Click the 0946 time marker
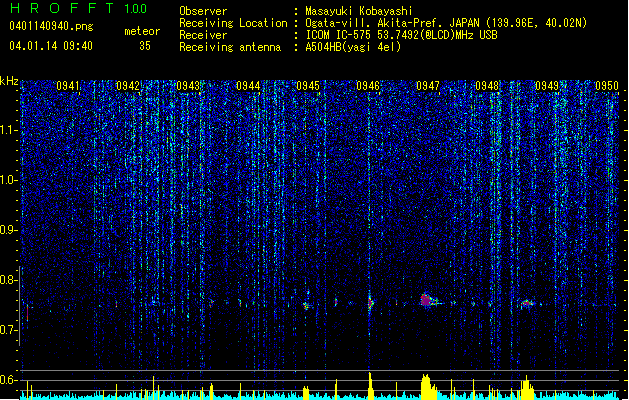629x400 pixels. pos(368,86)
